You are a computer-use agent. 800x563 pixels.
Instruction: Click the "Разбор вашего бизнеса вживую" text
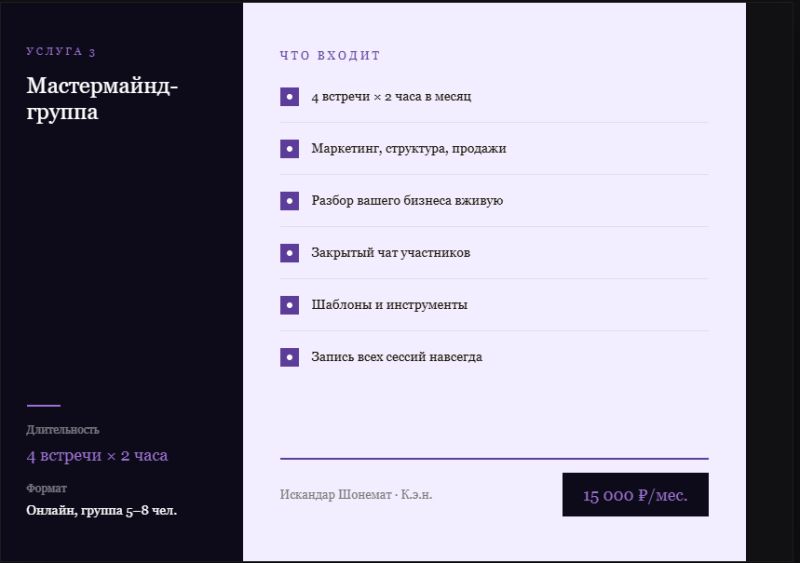[x=407, y=201]
